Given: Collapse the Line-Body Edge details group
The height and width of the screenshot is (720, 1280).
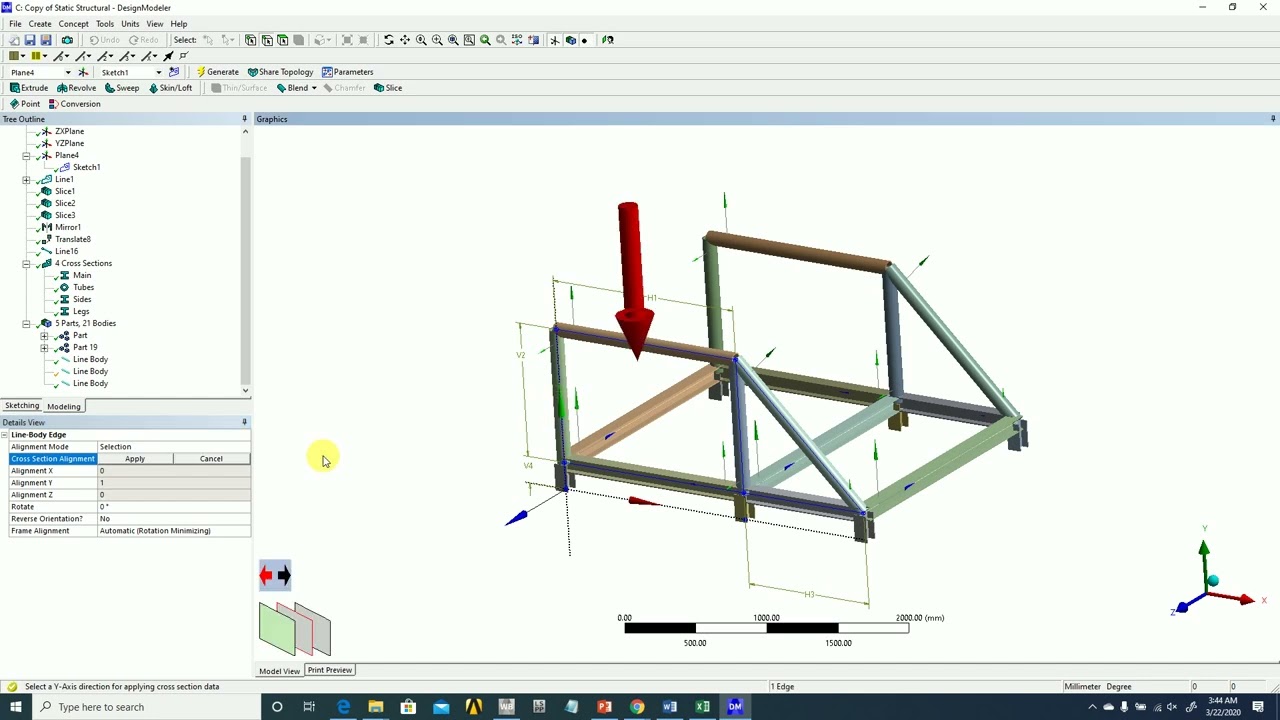Looking at the screenshot, I should [x=5, y=435].
